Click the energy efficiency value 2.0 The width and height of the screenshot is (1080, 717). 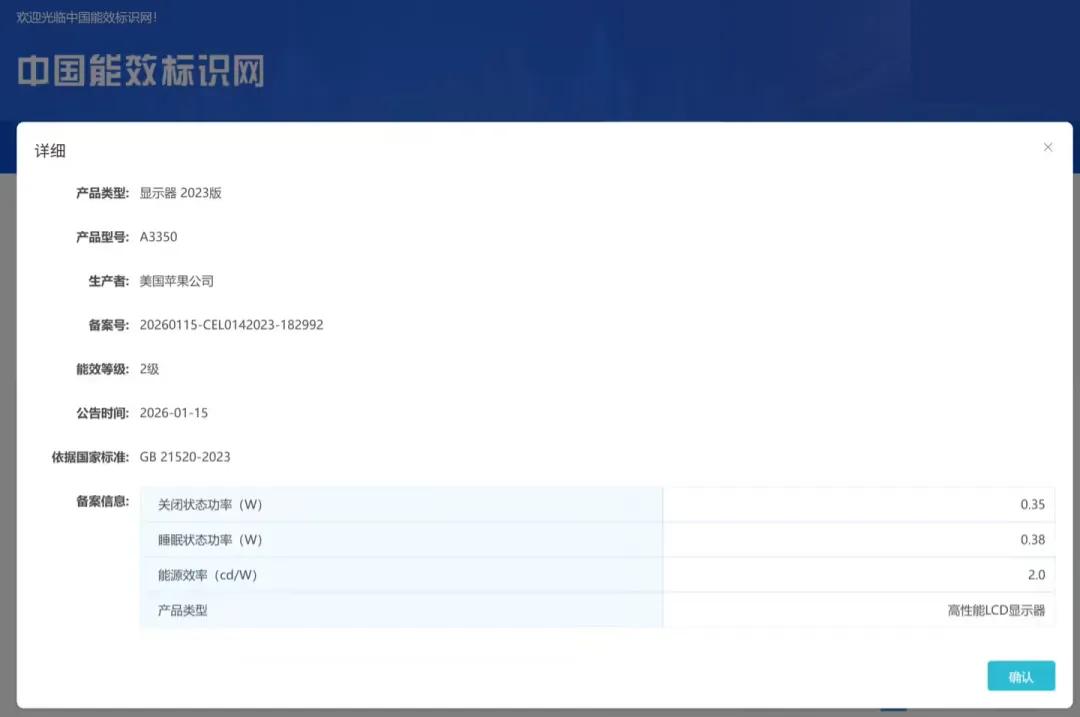(x=1037, y=575)
